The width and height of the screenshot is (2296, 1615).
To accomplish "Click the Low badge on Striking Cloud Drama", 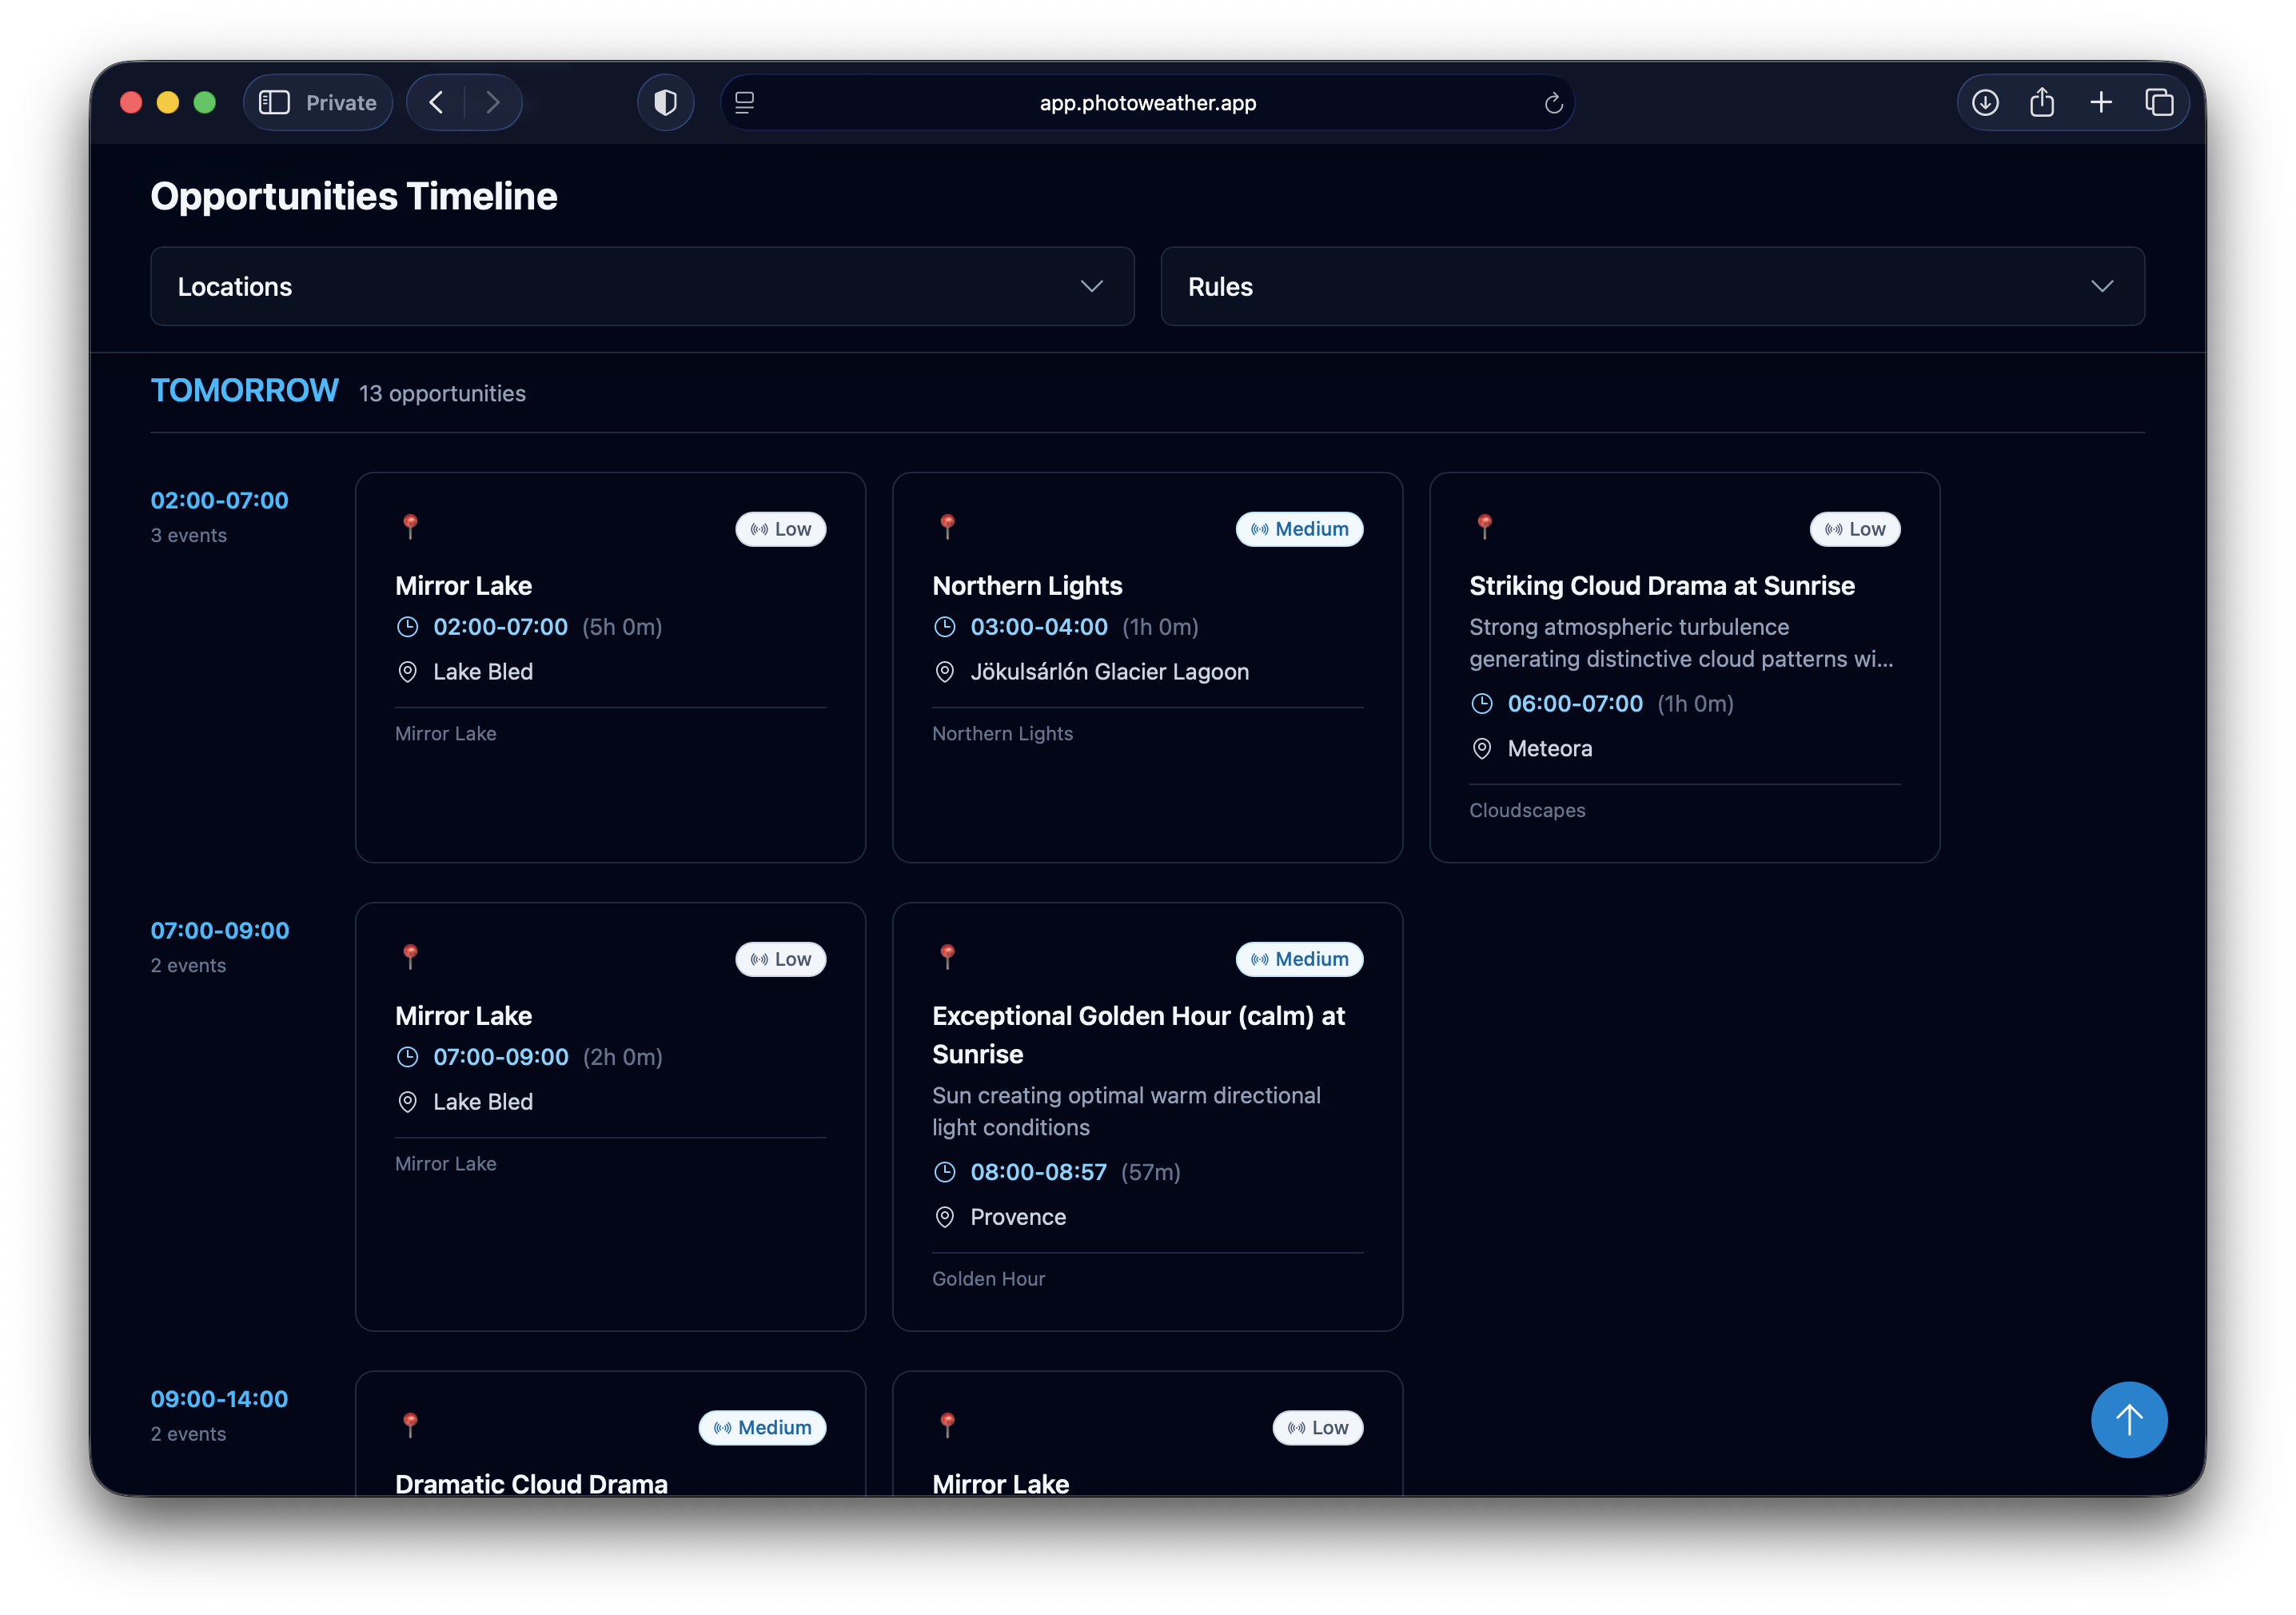I will pos(1854,529).
